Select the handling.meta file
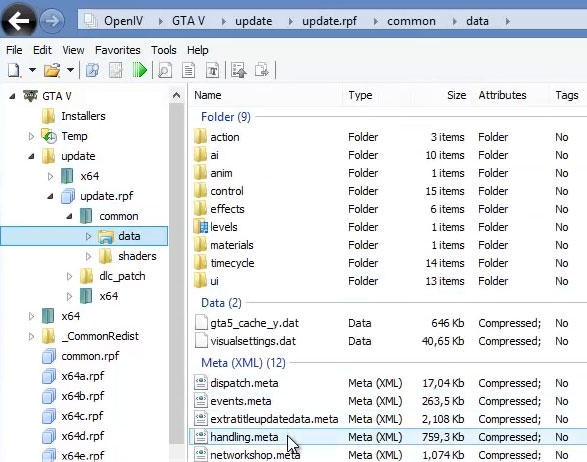Image resolution: width=587 pixels, height=462 pixels. (x=244, y=437)
